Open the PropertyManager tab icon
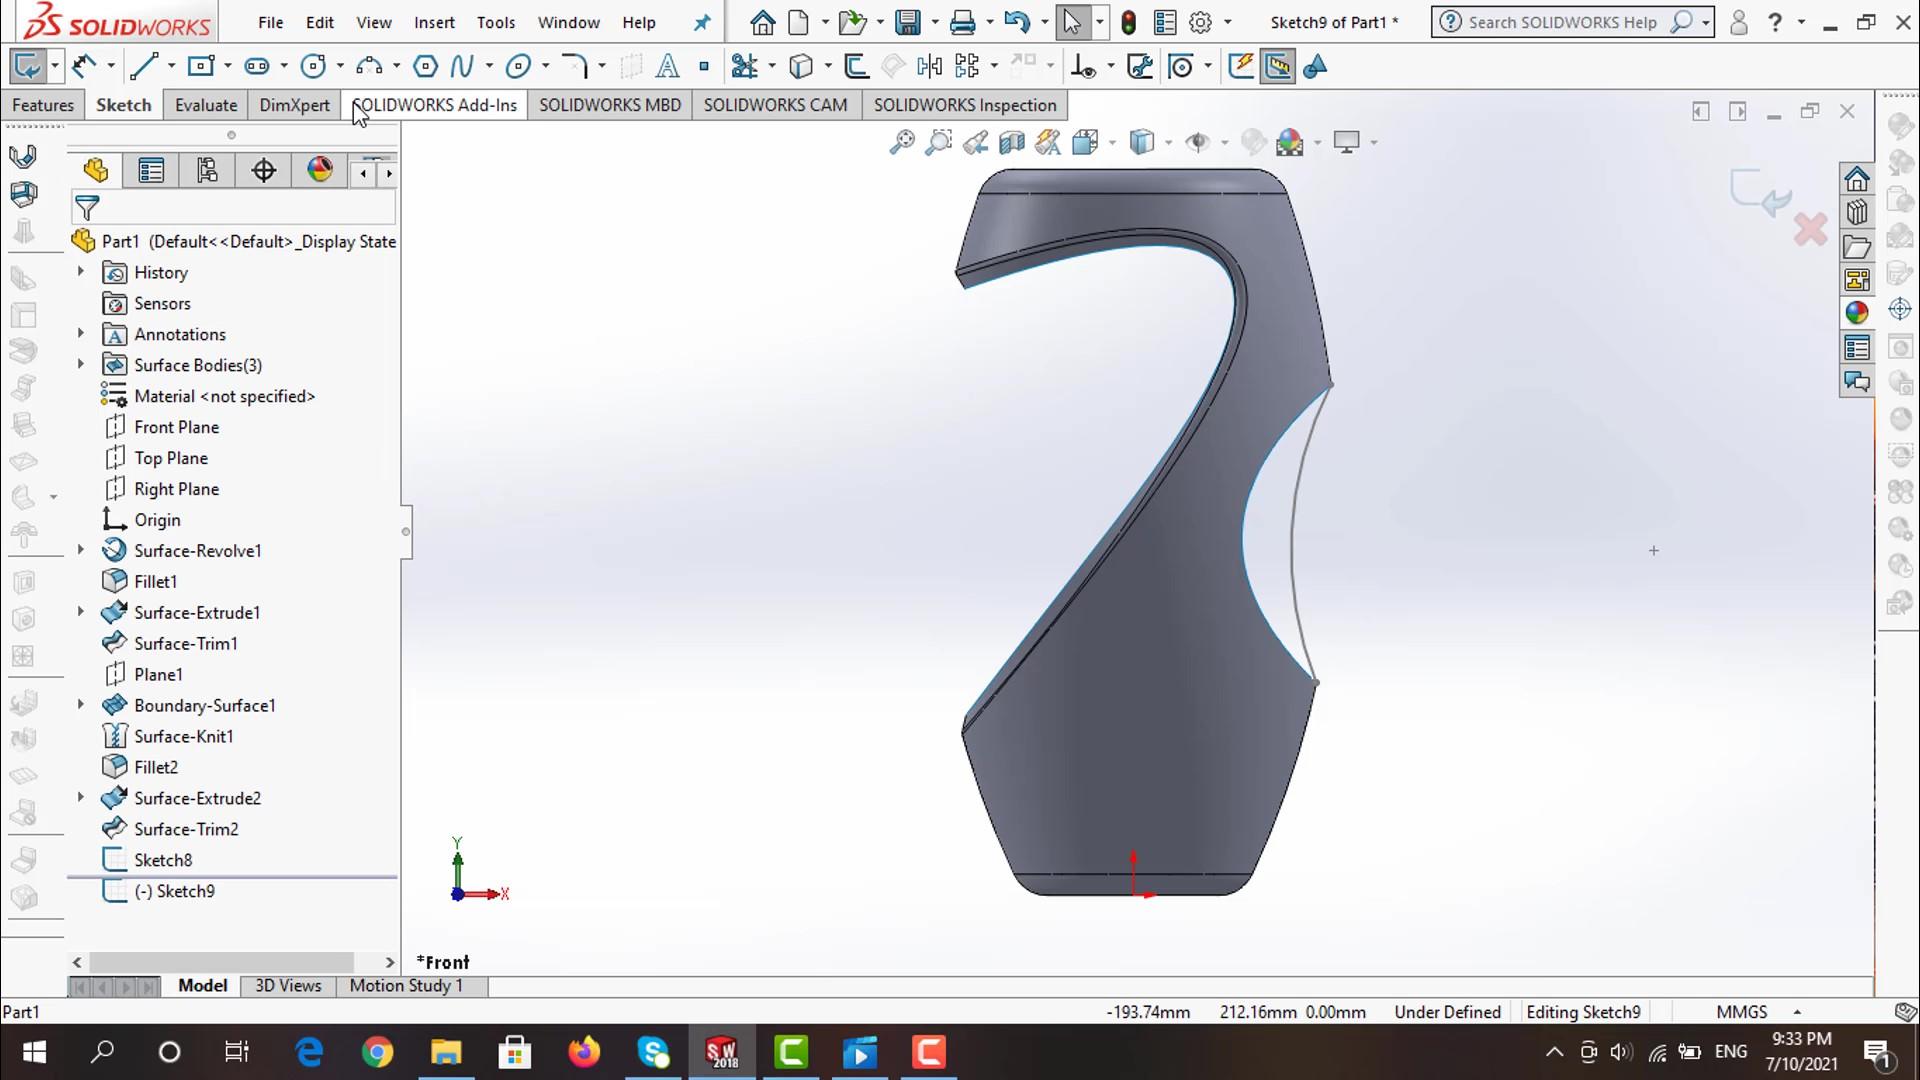Image resolution: width=1920 pixels, height=1080 pixels. [151, 171]
